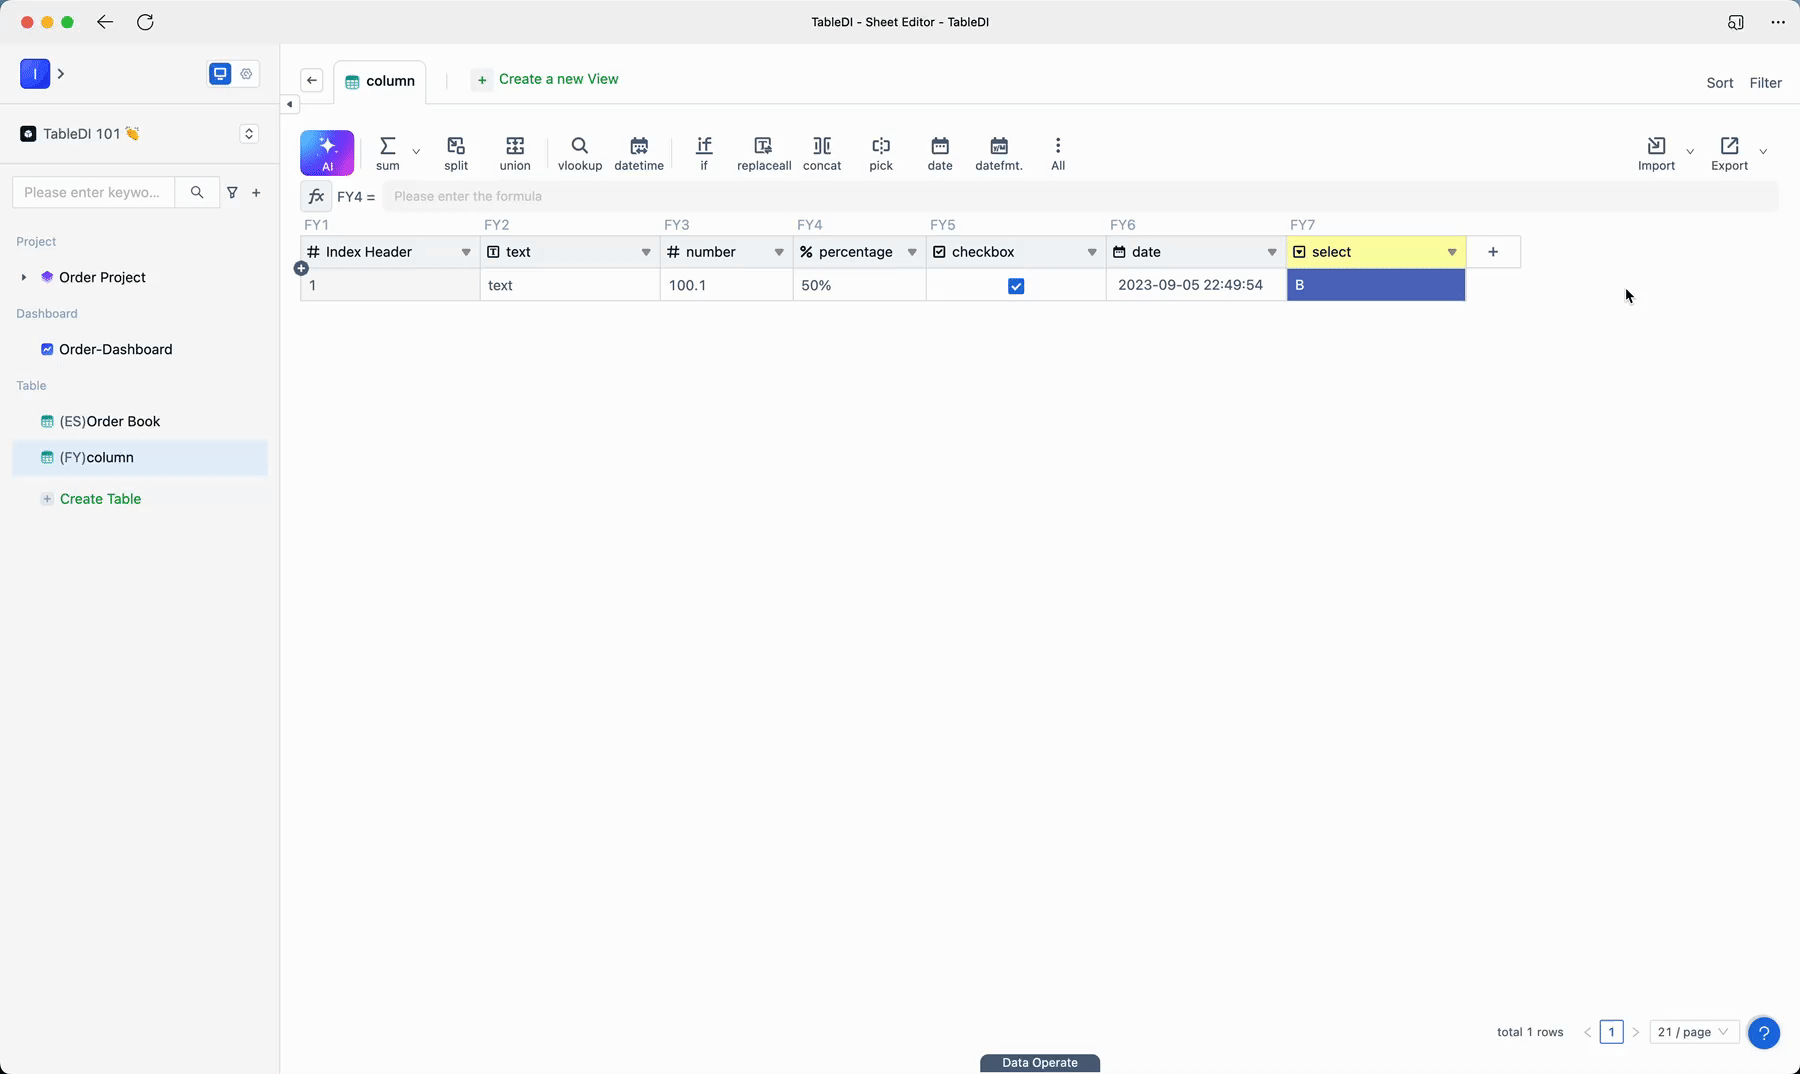
Task: Open the blue help button
Action: [1764, 1032]
